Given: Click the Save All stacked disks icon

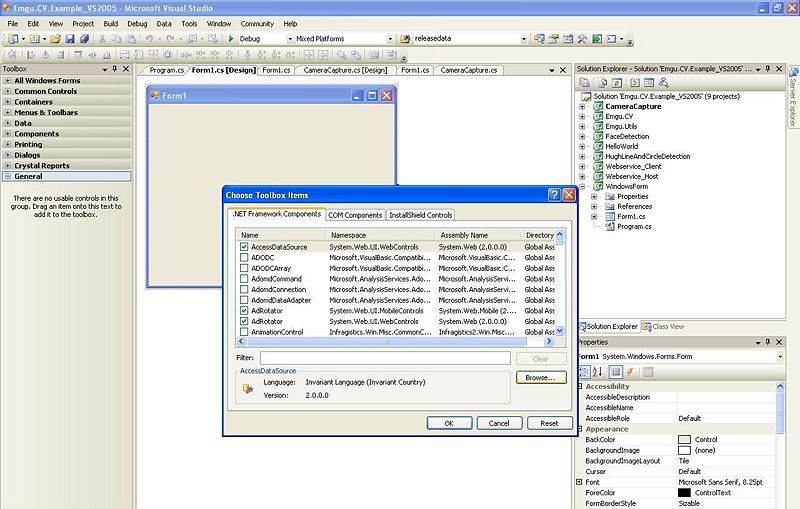Looking at the screenshot, I should coord(84,39).
